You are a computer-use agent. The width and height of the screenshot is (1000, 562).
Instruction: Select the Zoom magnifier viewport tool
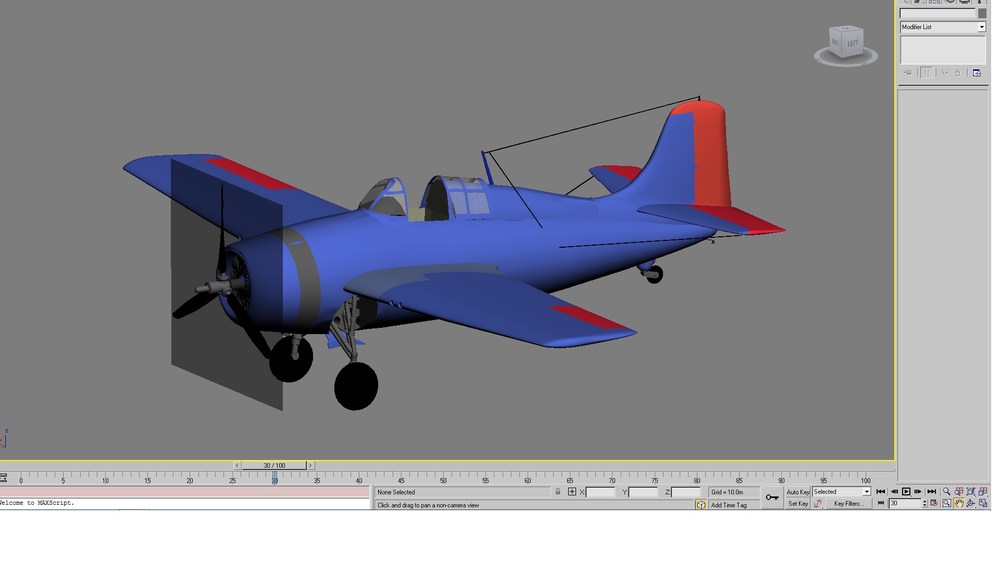(x=947, y=491)
